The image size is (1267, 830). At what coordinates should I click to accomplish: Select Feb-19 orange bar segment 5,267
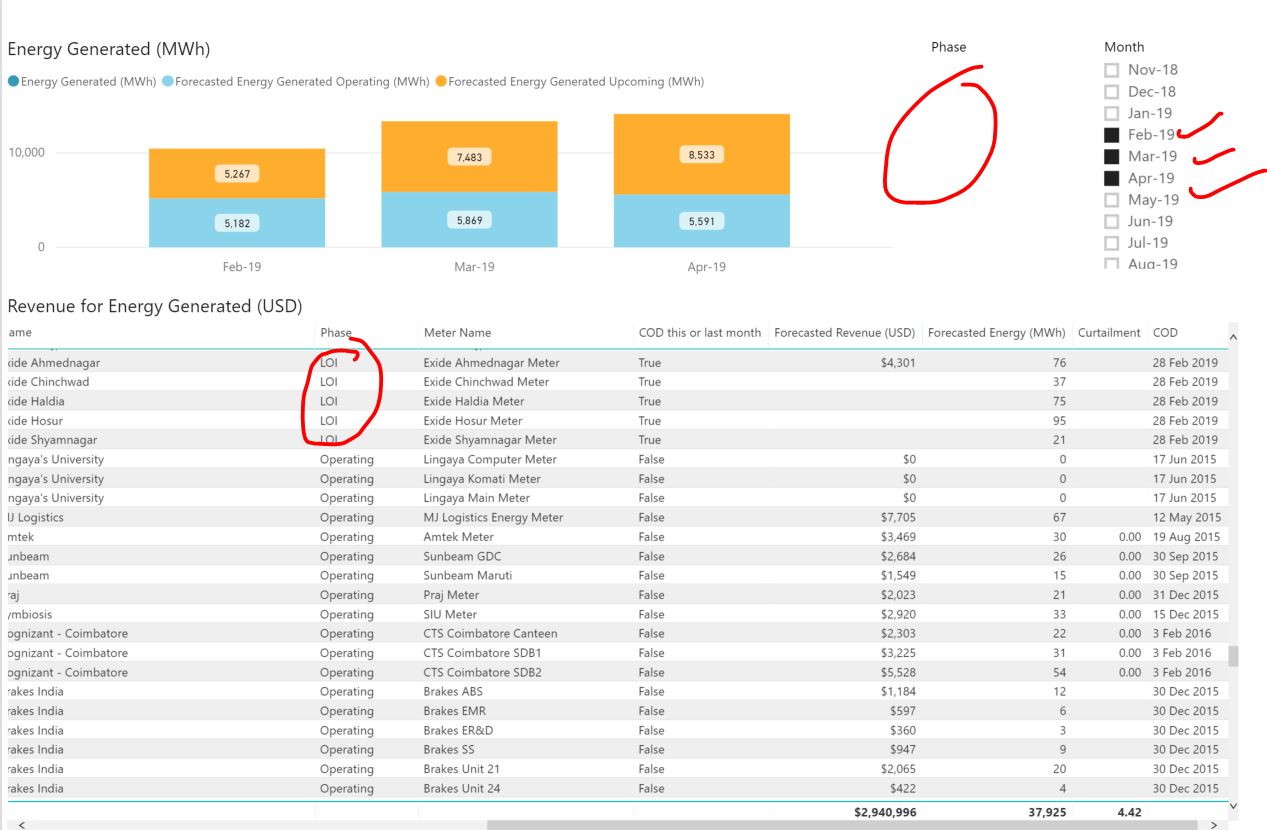pos(237,173)
